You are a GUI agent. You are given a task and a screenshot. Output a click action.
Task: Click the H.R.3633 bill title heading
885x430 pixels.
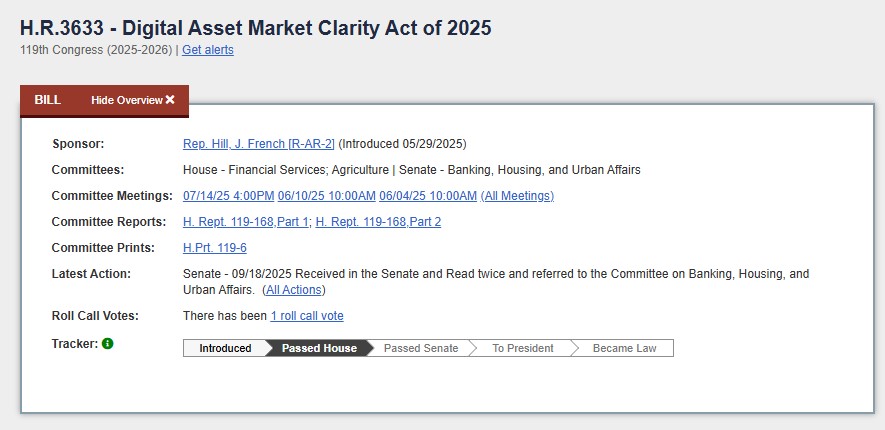point(256,28)
